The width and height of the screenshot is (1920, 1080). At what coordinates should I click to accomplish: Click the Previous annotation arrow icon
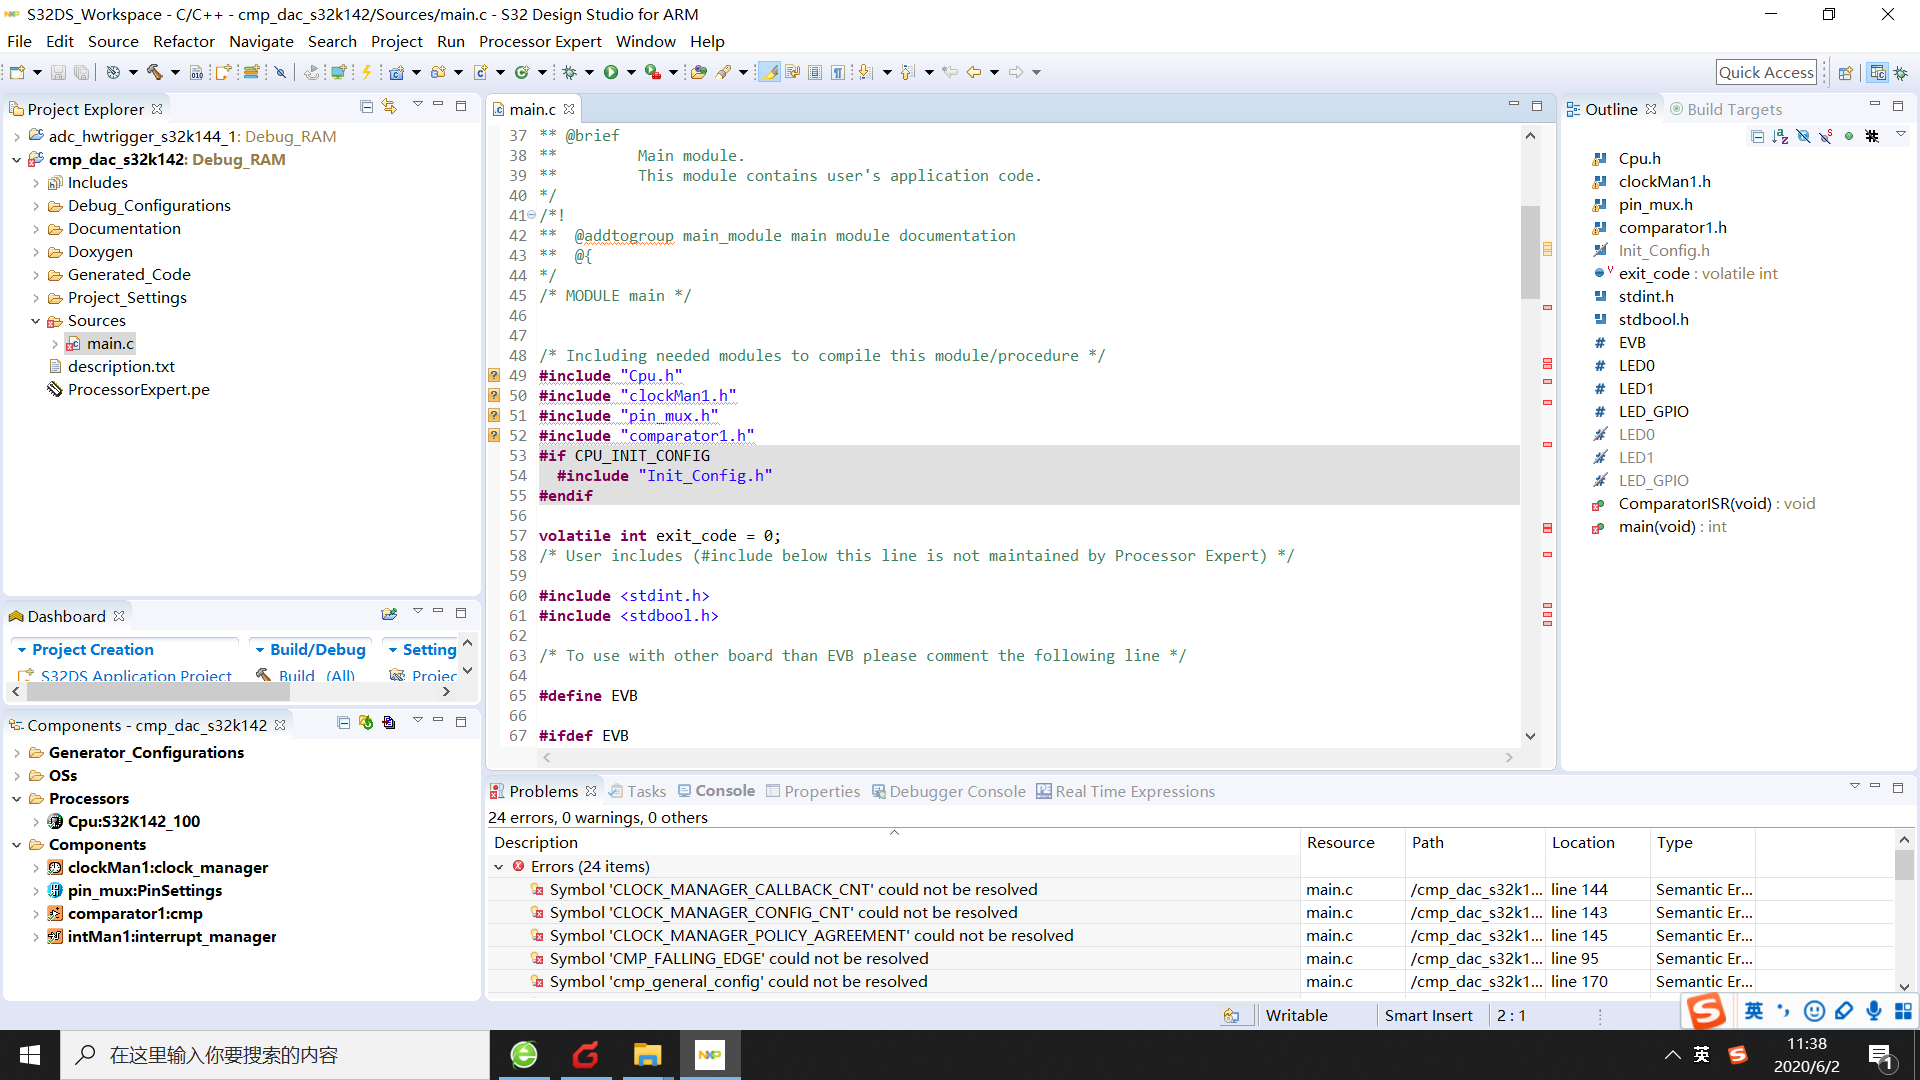tap(908, 72)
